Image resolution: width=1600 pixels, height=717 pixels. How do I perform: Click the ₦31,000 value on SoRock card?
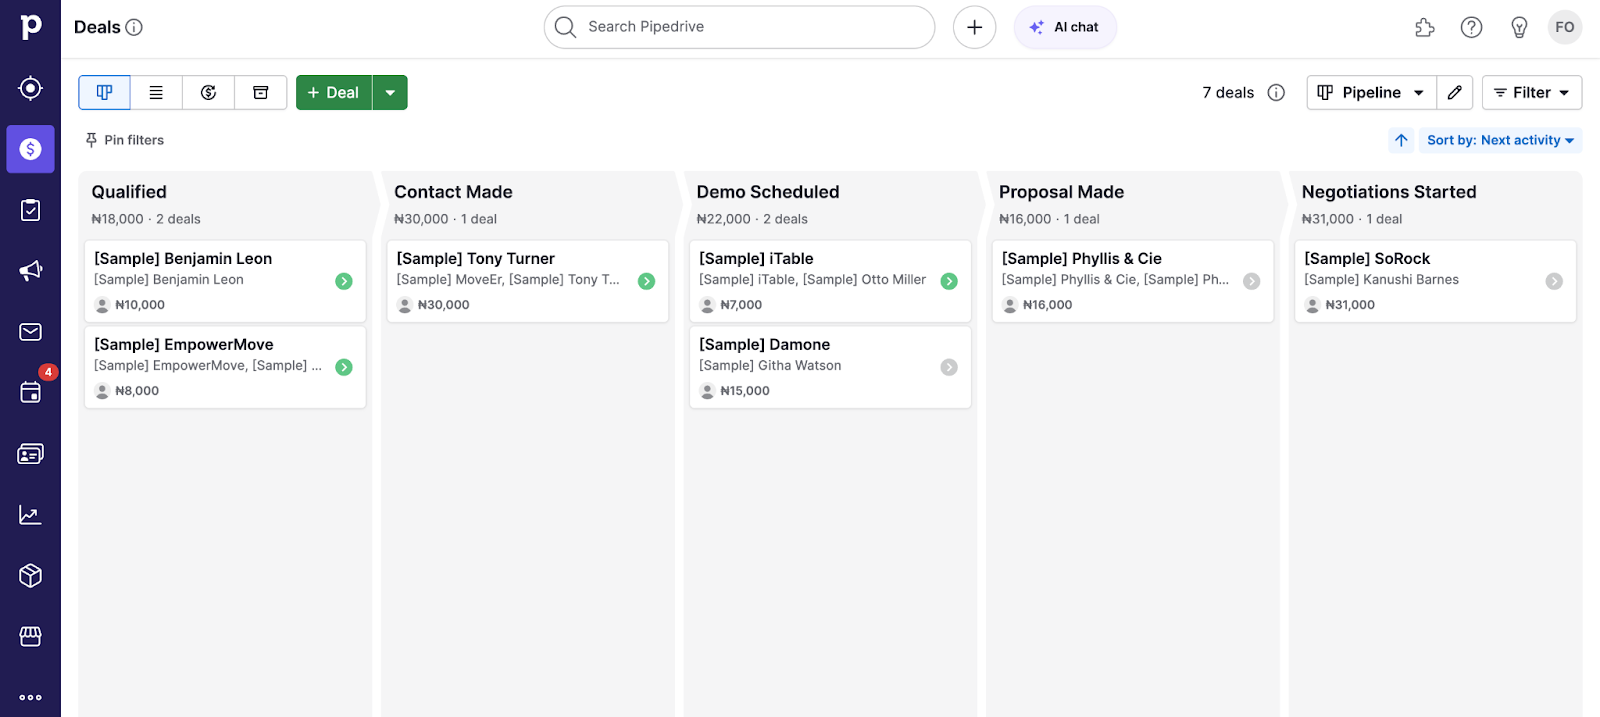pos(1350,305)
